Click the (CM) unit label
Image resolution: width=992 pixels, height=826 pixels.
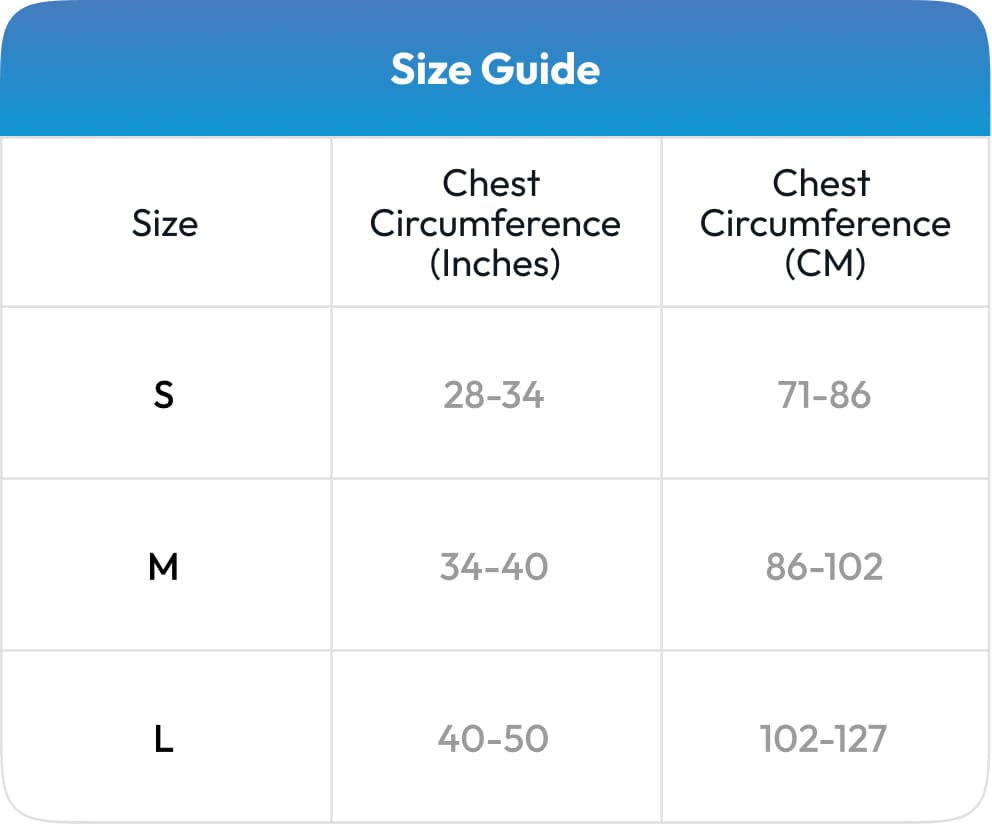[x=825, y=263]
